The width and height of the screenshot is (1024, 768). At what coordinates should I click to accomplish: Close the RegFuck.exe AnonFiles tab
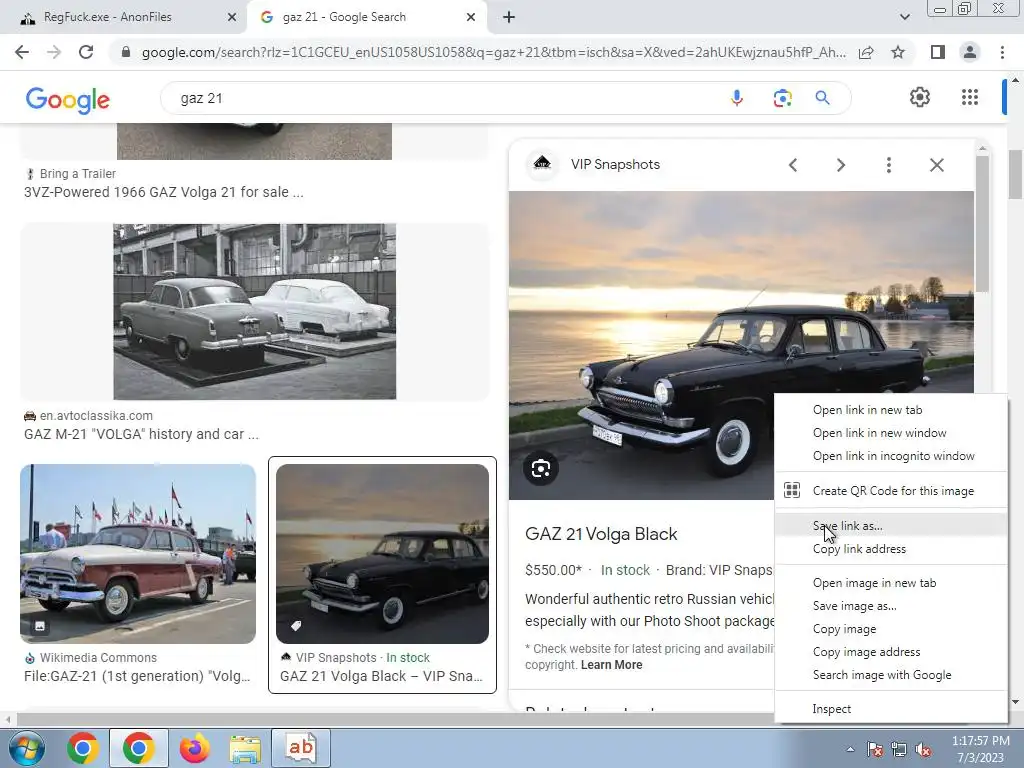click(232, 17)
